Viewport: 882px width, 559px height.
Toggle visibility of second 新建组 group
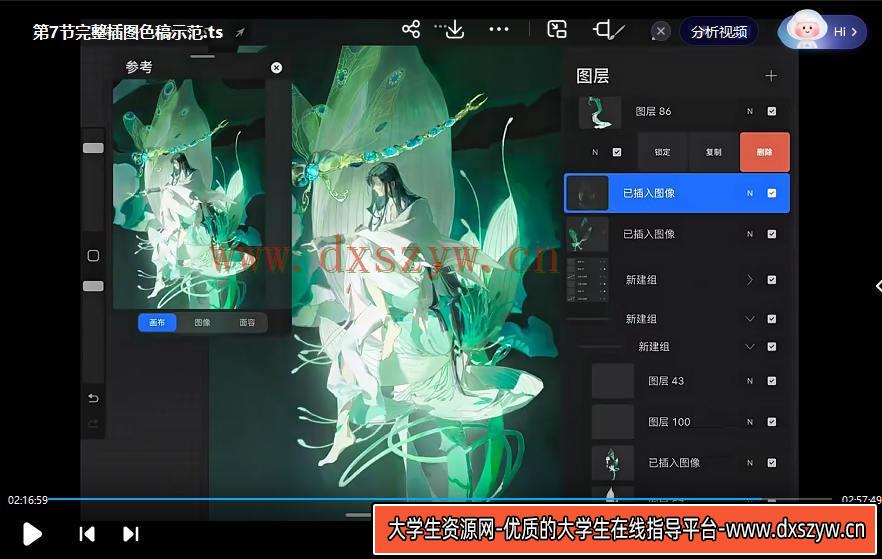click(772, 319)
